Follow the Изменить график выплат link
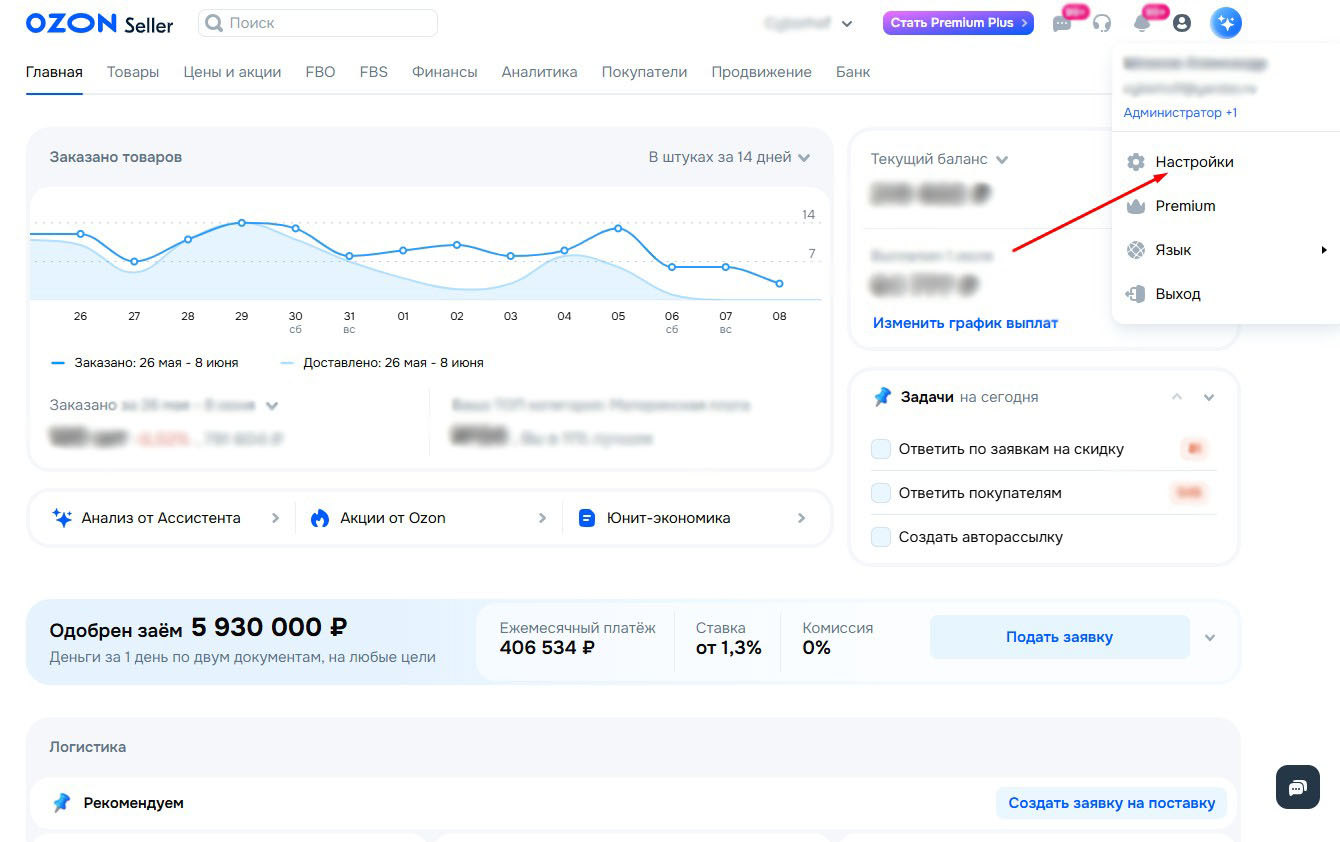The height and width of the screenshot is (842, 1340). (x=965, y=323)
